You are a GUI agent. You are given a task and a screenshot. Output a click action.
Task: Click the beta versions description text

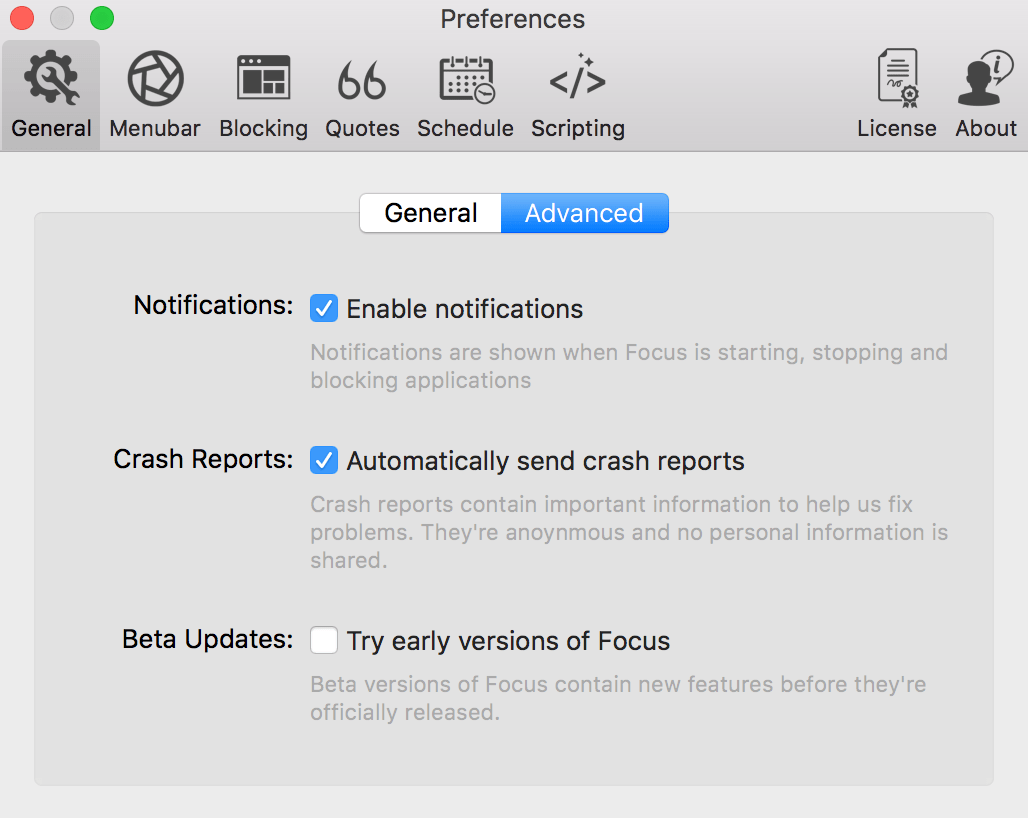click(618, 698)
